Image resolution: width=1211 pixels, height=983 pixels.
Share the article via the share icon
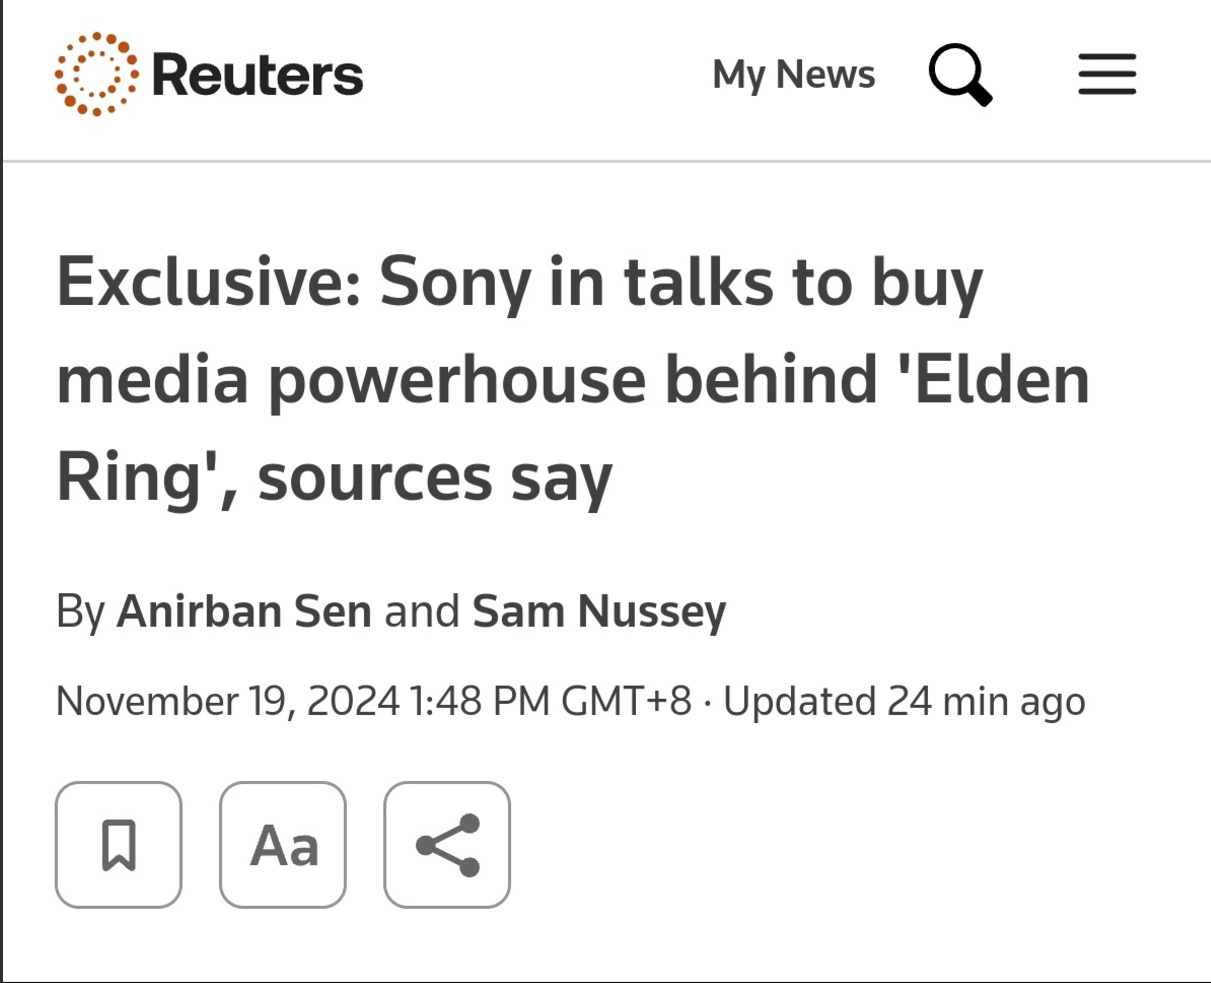[447, 845]
